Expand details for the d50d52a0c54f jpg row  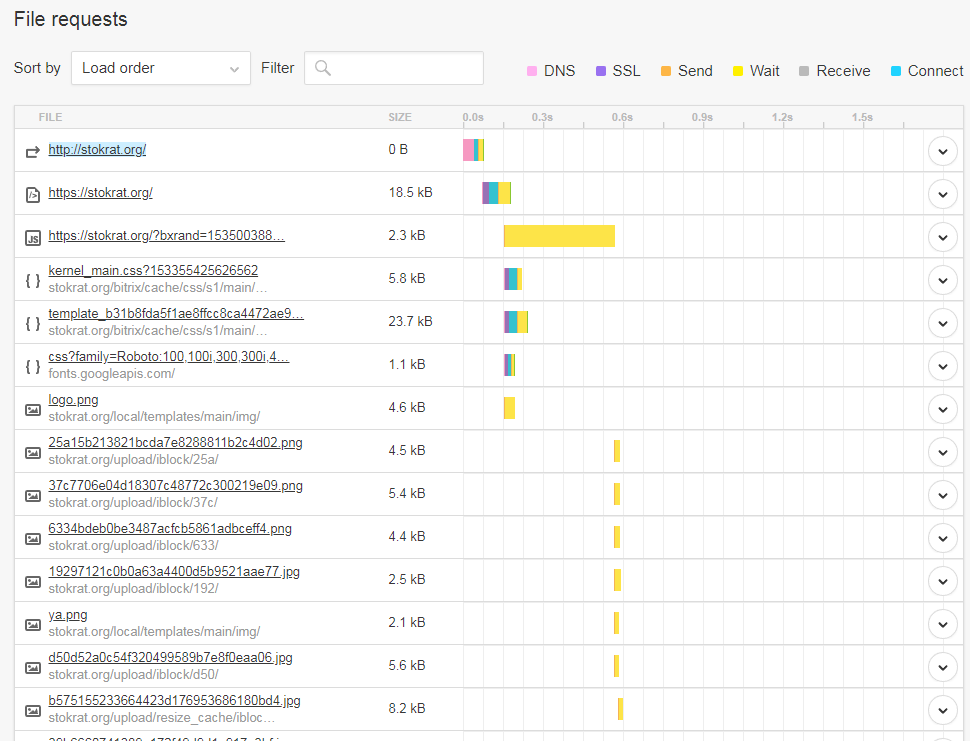pyautogui.click(x=942, y=667)
